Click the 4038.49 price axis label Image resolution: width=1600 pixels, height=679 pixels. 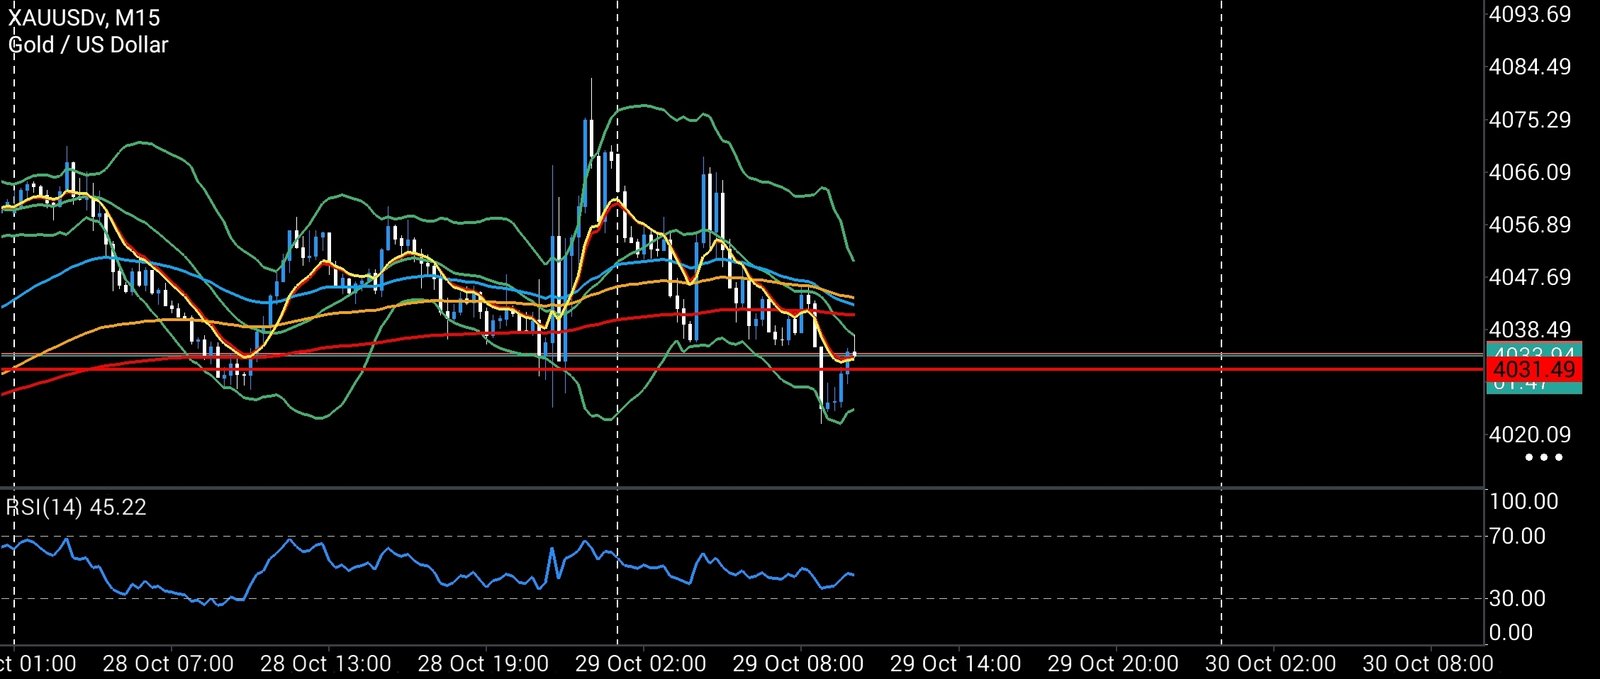click(x=1530, y=330)
